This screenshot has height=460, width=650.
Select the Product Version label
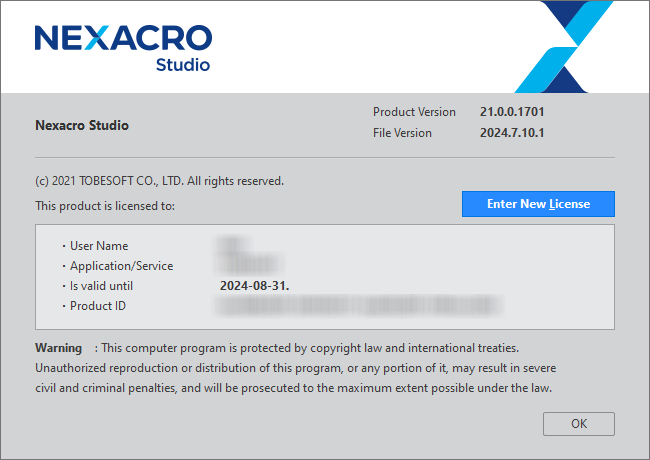point(414,112)
